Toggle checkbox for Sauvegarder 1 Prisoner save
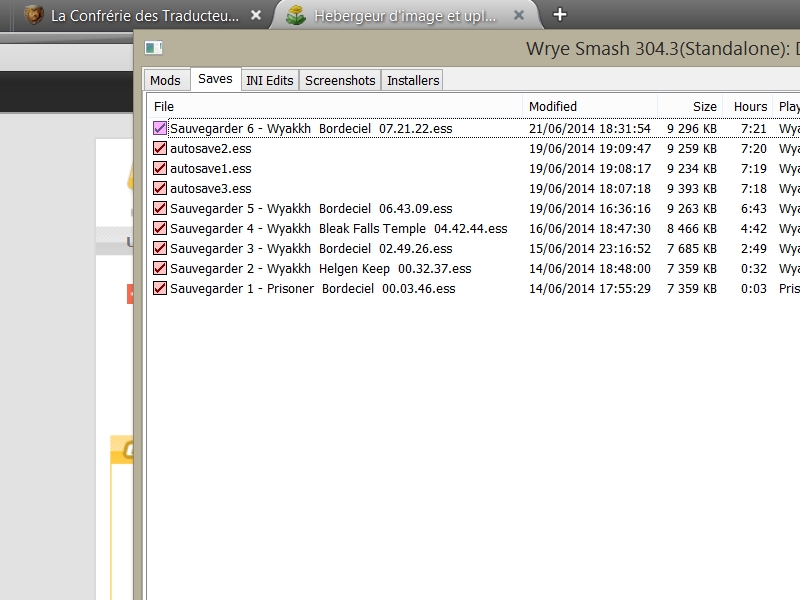This screenshot has height=600, width=800. click(160, 288)
